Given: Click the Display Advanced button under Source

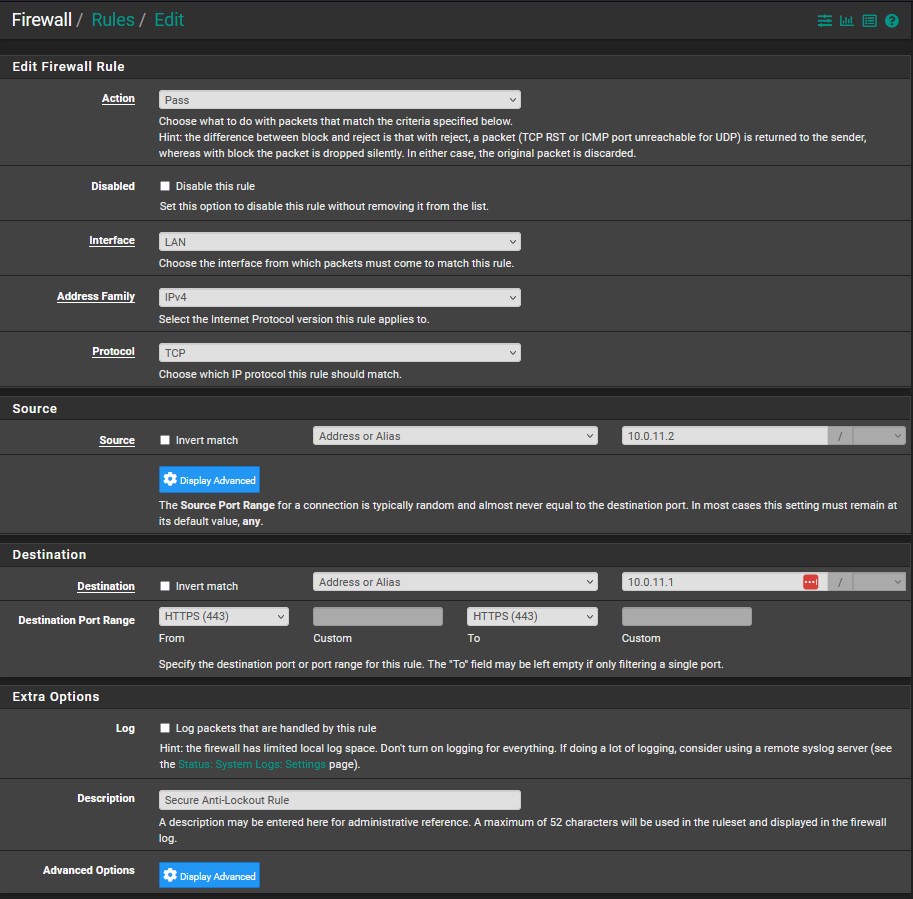Looking at the screenshot, I should coord(209,479).
